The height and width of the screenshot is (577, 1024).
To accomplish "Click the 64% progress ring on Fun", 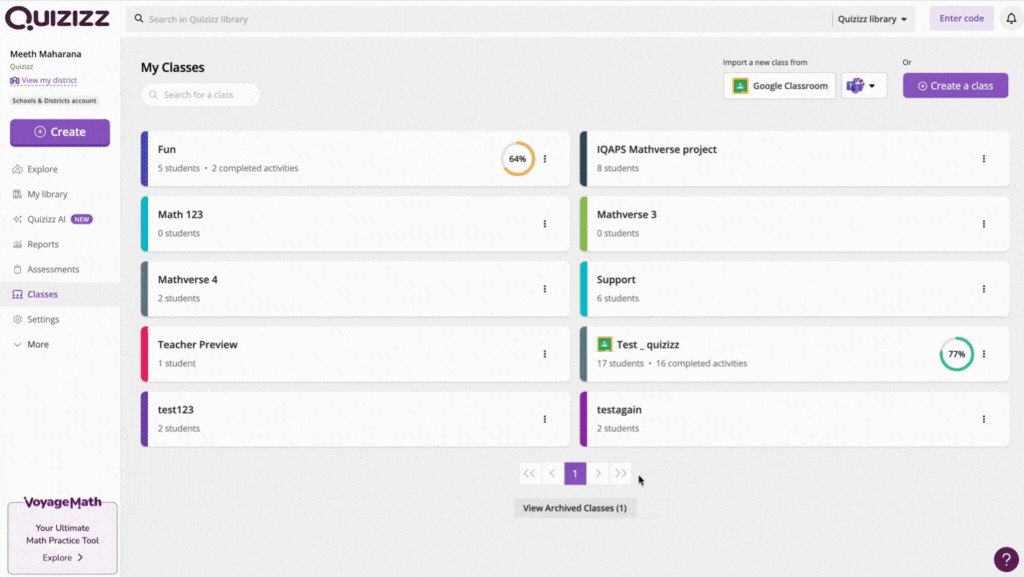I will pyautogui.click(x=518, y=159).
